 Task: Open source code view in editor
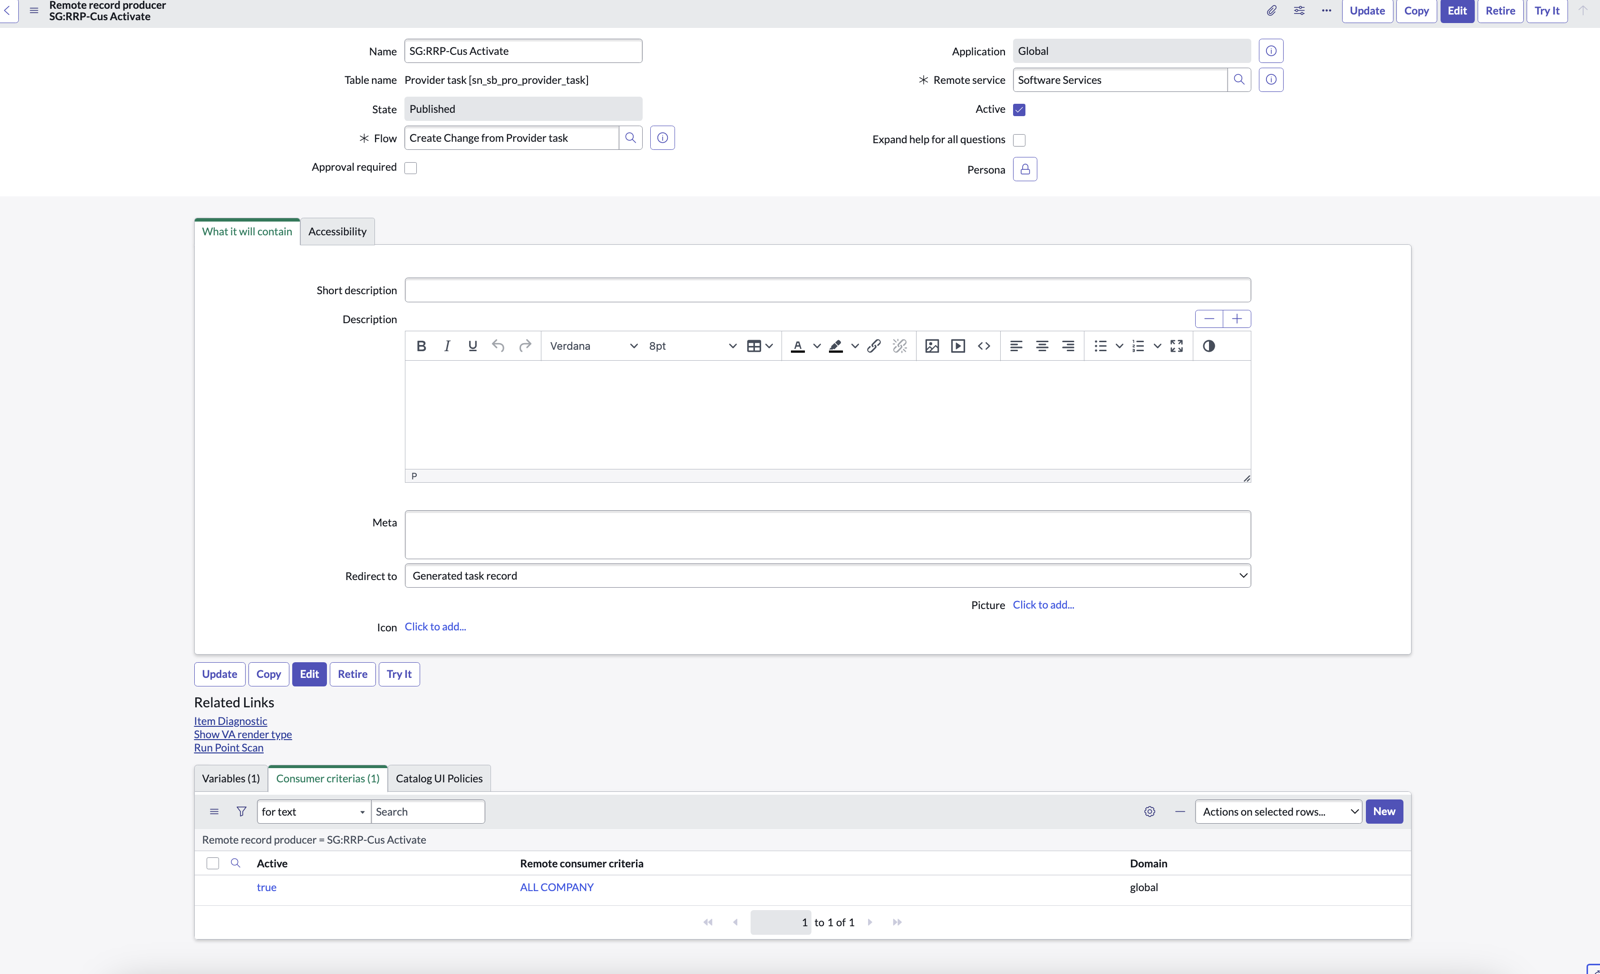tap(984, 346)
